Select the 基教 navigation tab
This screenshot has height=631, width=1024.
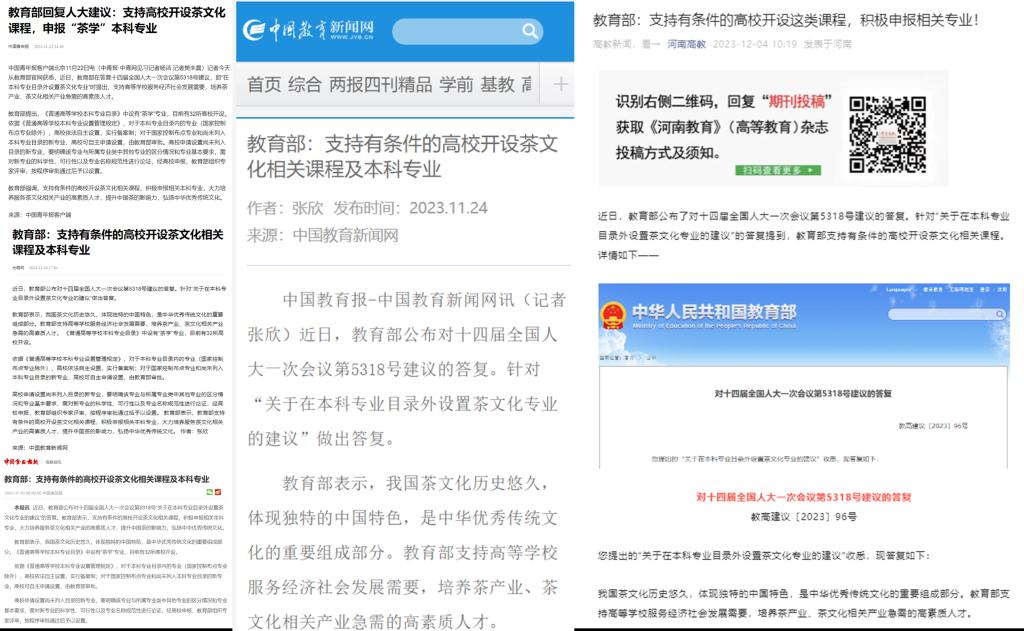[x=498, y=84]
